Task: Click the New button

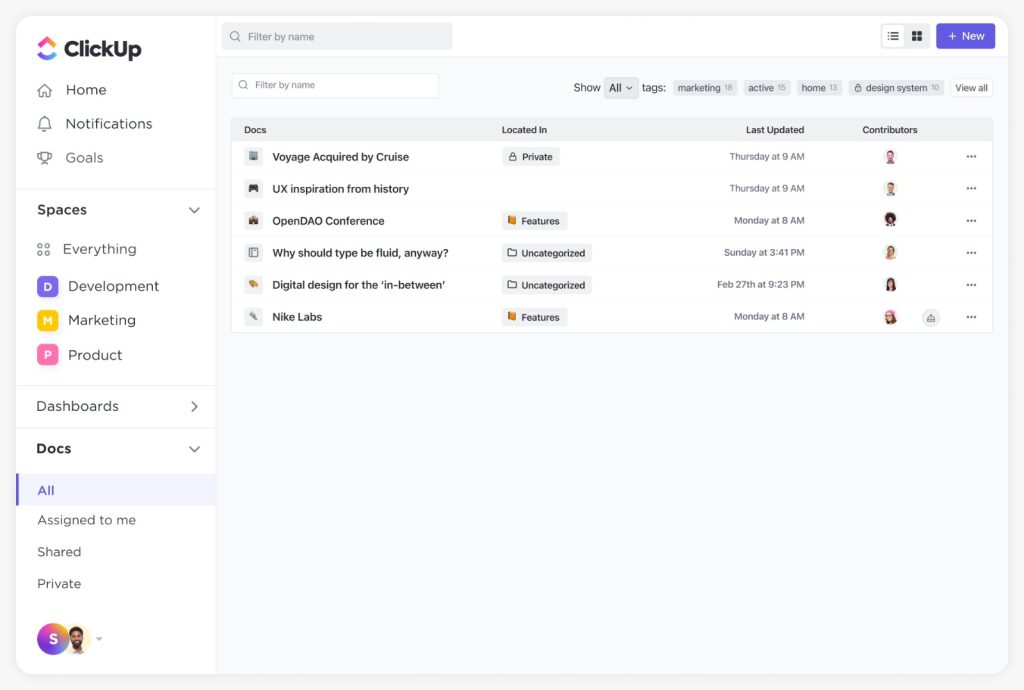Action: coord(965,36)
